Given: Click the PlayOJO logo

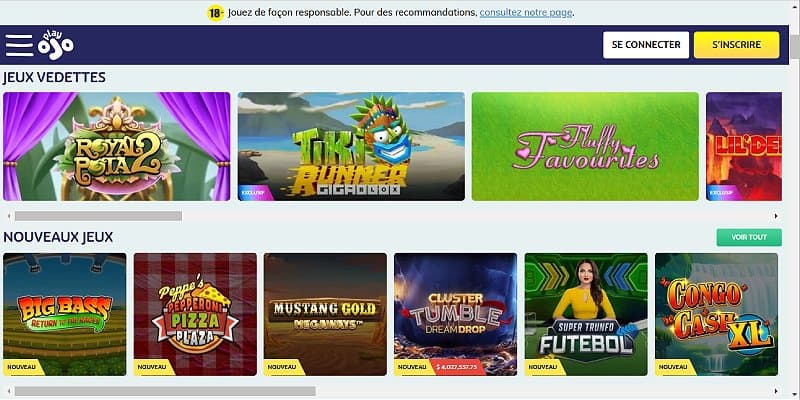Looking at the screenshot, I should click(56, 45).
